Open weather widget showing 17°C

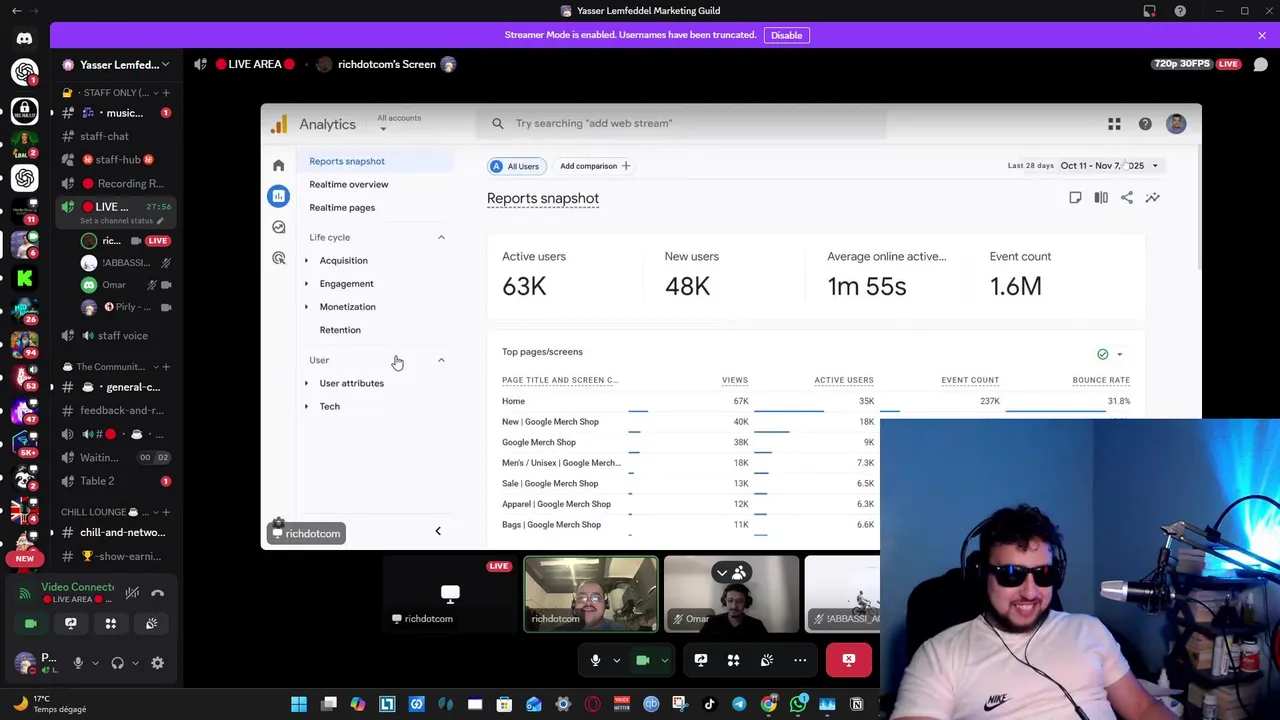tap(50, 704)
